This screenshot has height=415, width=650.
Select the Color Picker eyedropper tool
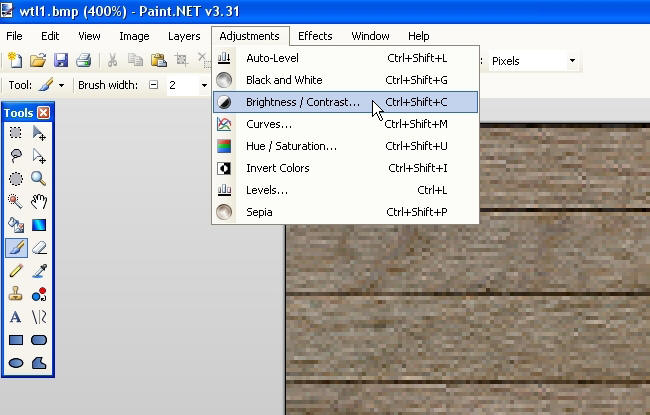point(39,271)
